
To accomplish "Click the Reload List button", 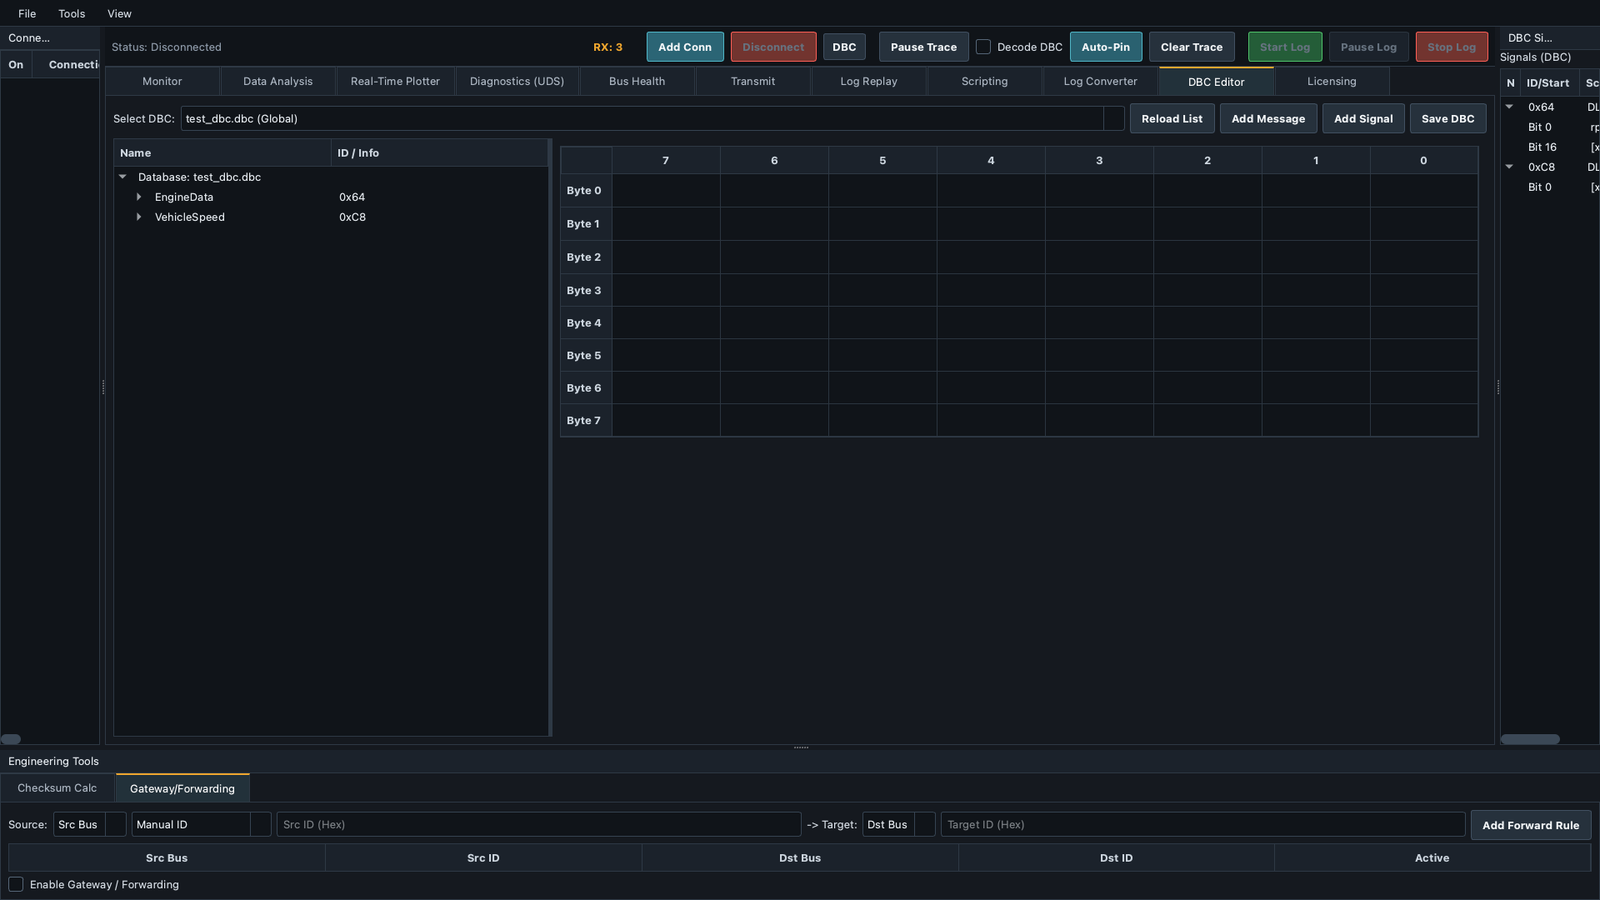I will coord(1172,118).
